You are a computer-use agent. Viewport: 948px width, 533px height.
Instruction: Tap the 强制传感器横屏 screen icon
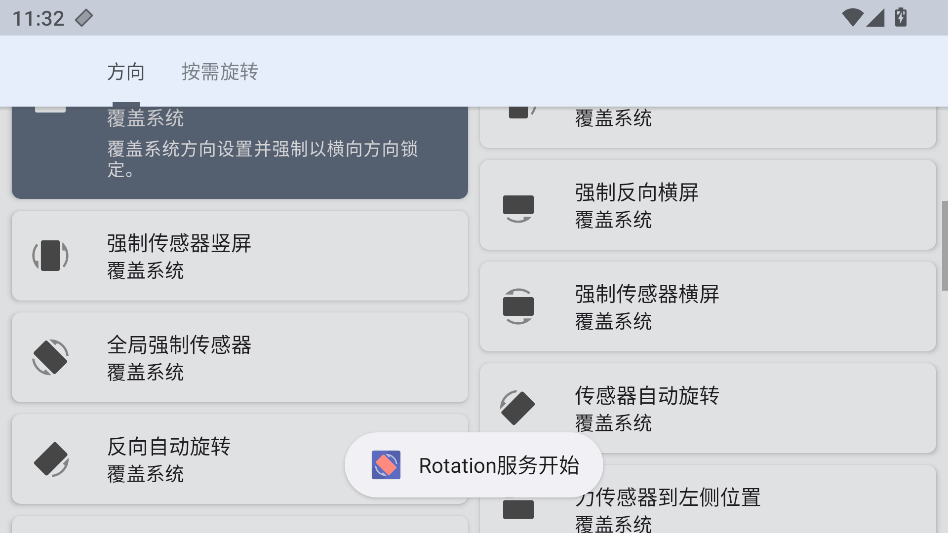(x=518, y=306)
